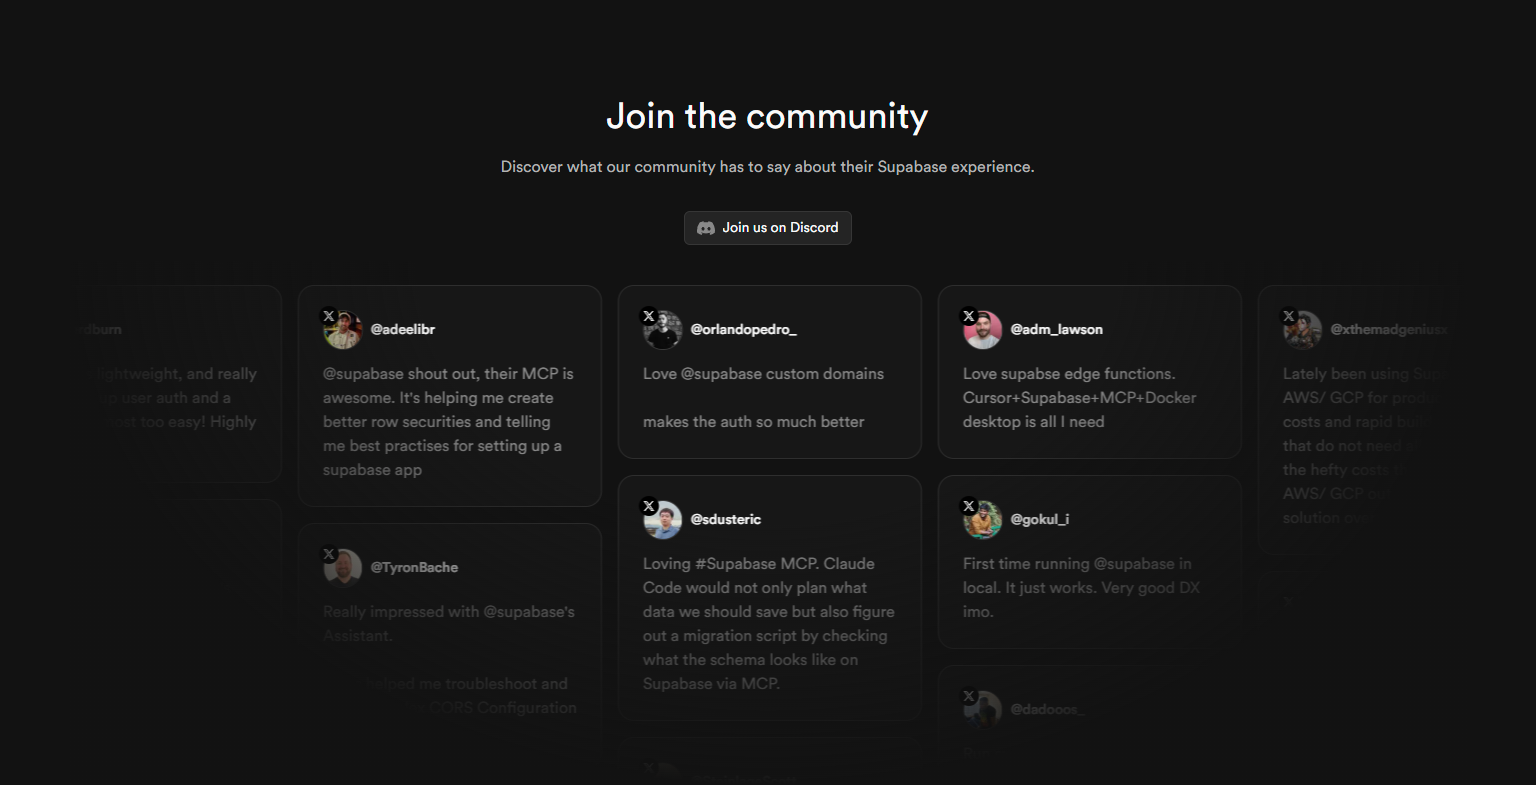The height and width of the screenshot is (785, 1536).
Task: Click @adm_lawson's profile picture
Action: click(983, 329)
